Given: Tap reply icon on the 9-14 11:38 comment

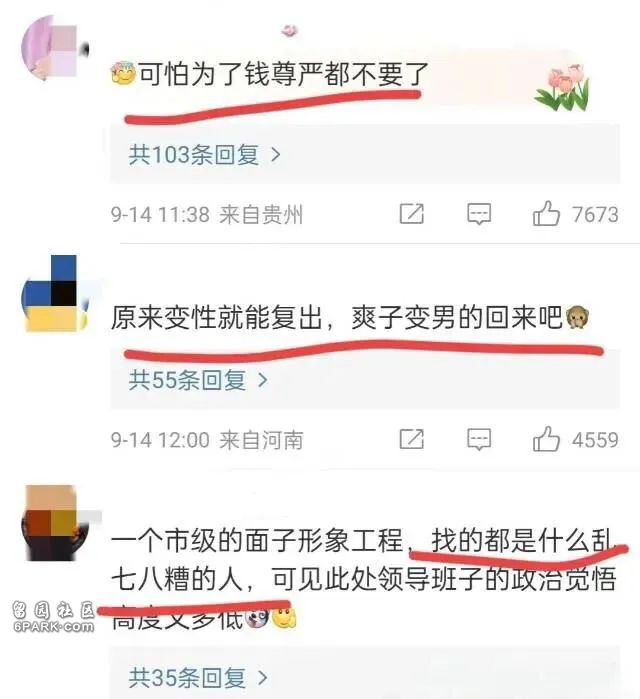Looking at the screenshot, I should click(479, 214).
